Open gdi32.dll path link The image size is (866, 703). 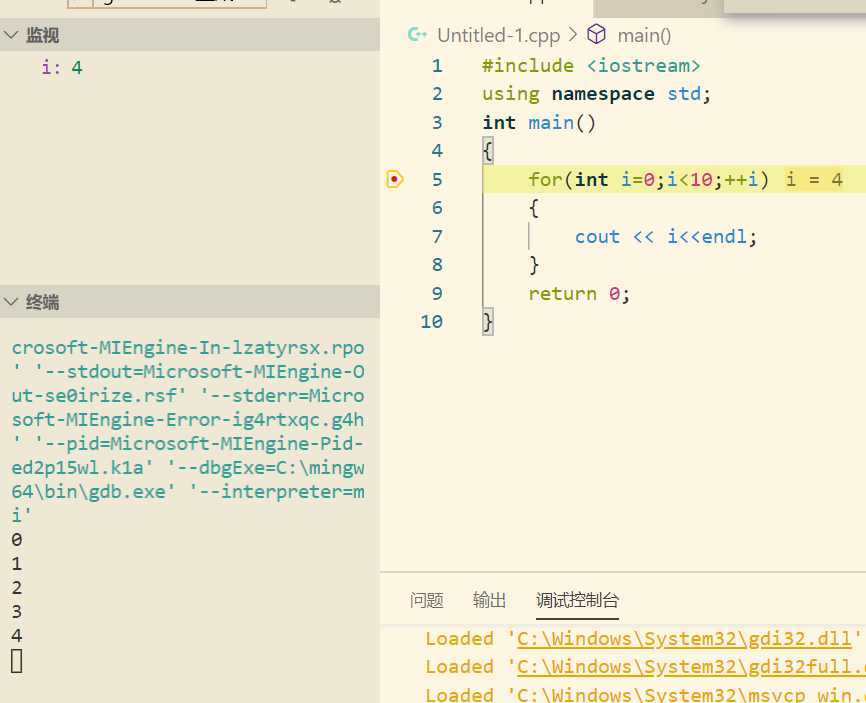(x=684, y=639)
